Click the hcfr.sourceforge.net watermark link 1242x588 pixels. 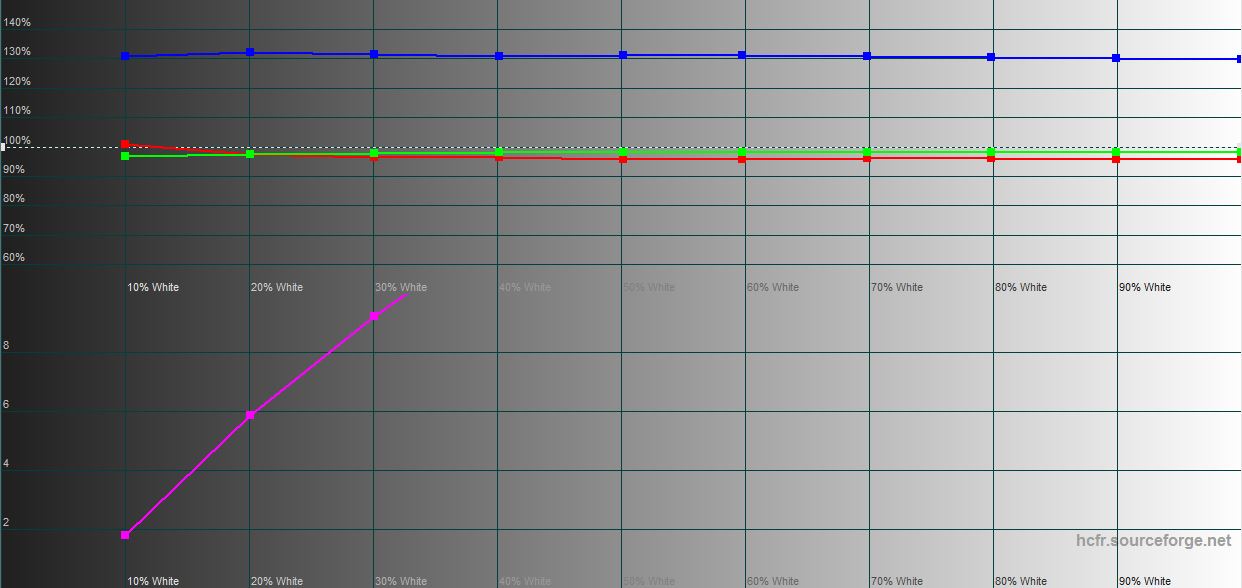(1153, 540)
